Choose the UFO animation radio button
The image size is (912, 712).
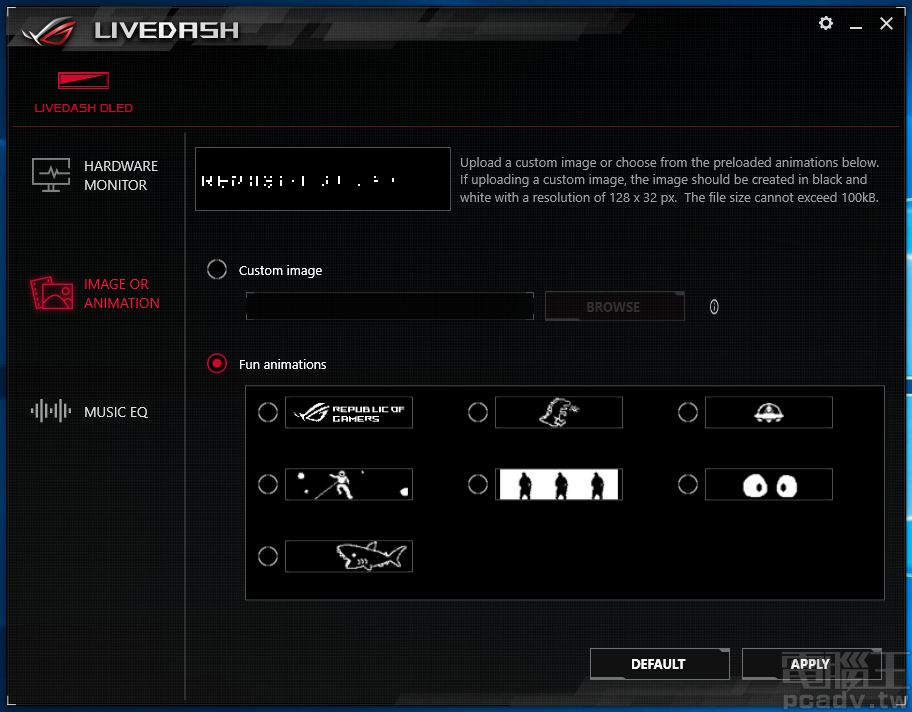tap(688, 412)
